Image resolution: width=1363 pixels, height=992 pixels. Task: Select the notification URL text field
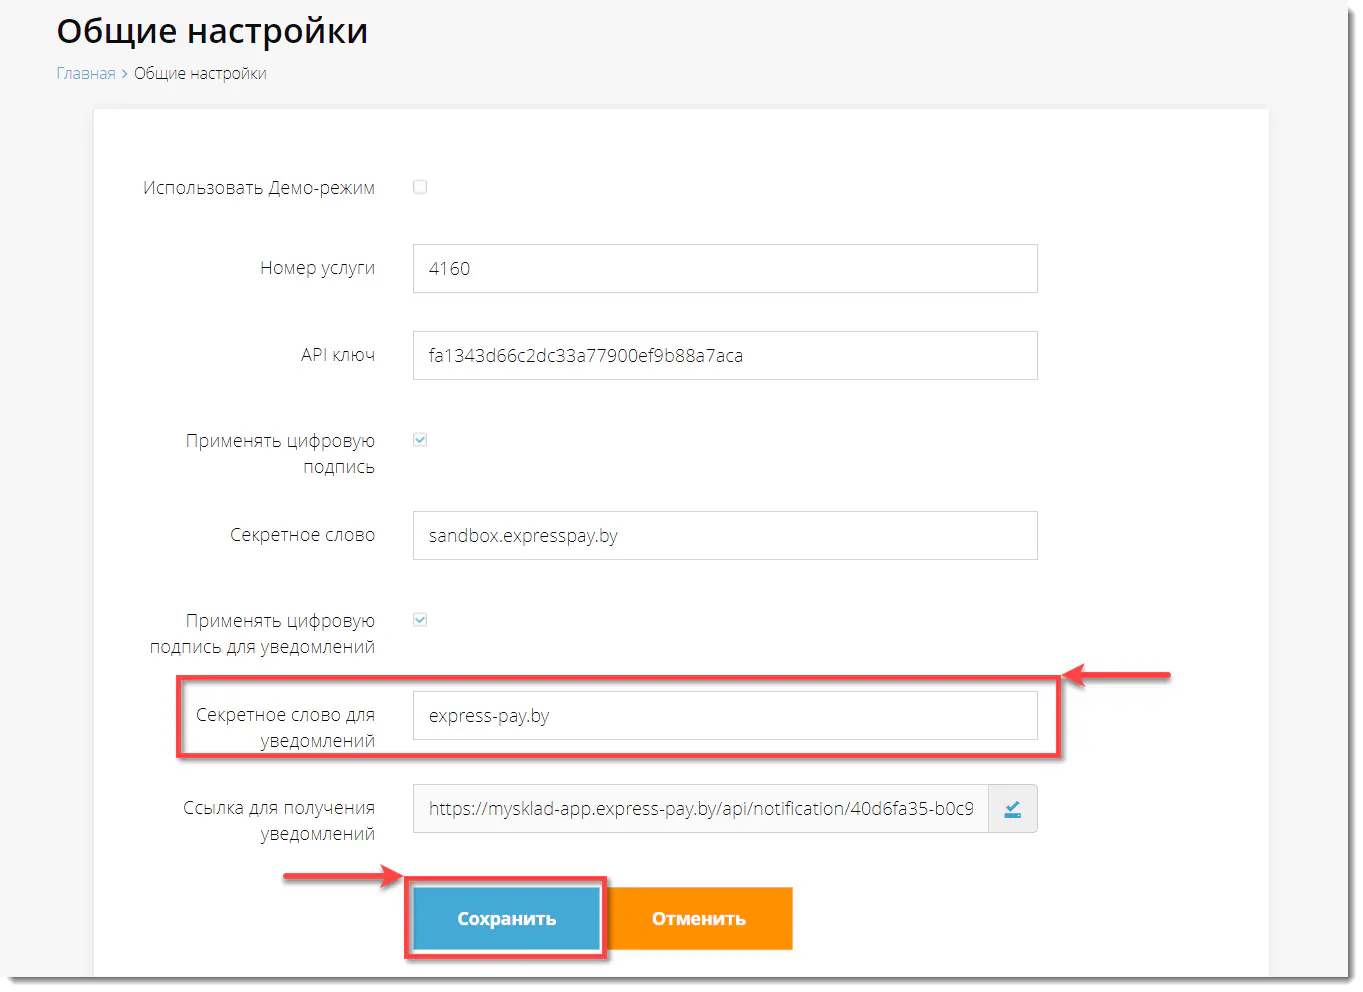[x=700, y=808]
